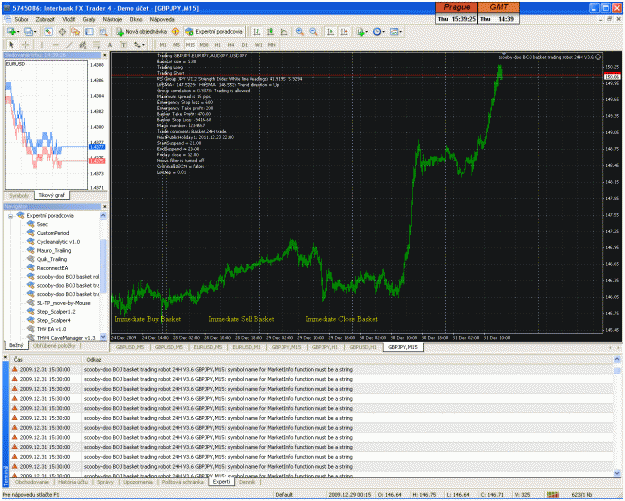Toggle the Market Watch panel icon

click(48, 31)
